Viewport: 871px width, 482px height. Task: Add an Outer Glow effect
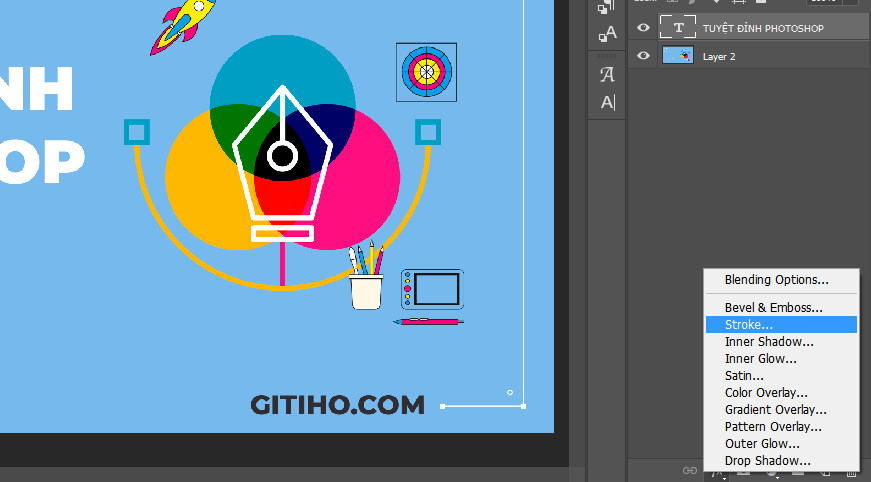click(781, 444)
